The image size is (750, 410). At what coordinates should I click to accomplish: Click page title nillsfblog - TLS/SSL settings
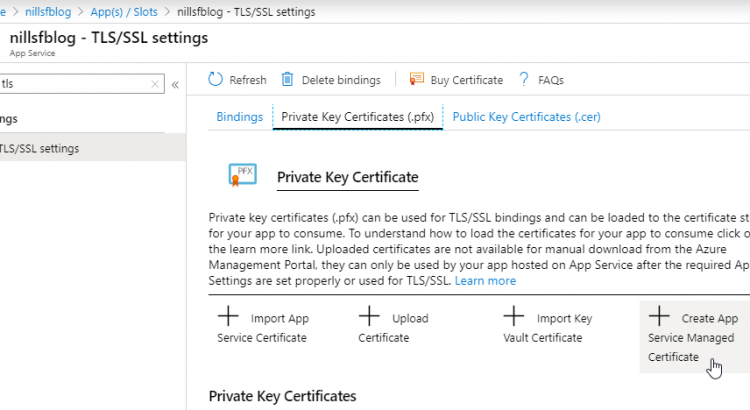(109, 38)
